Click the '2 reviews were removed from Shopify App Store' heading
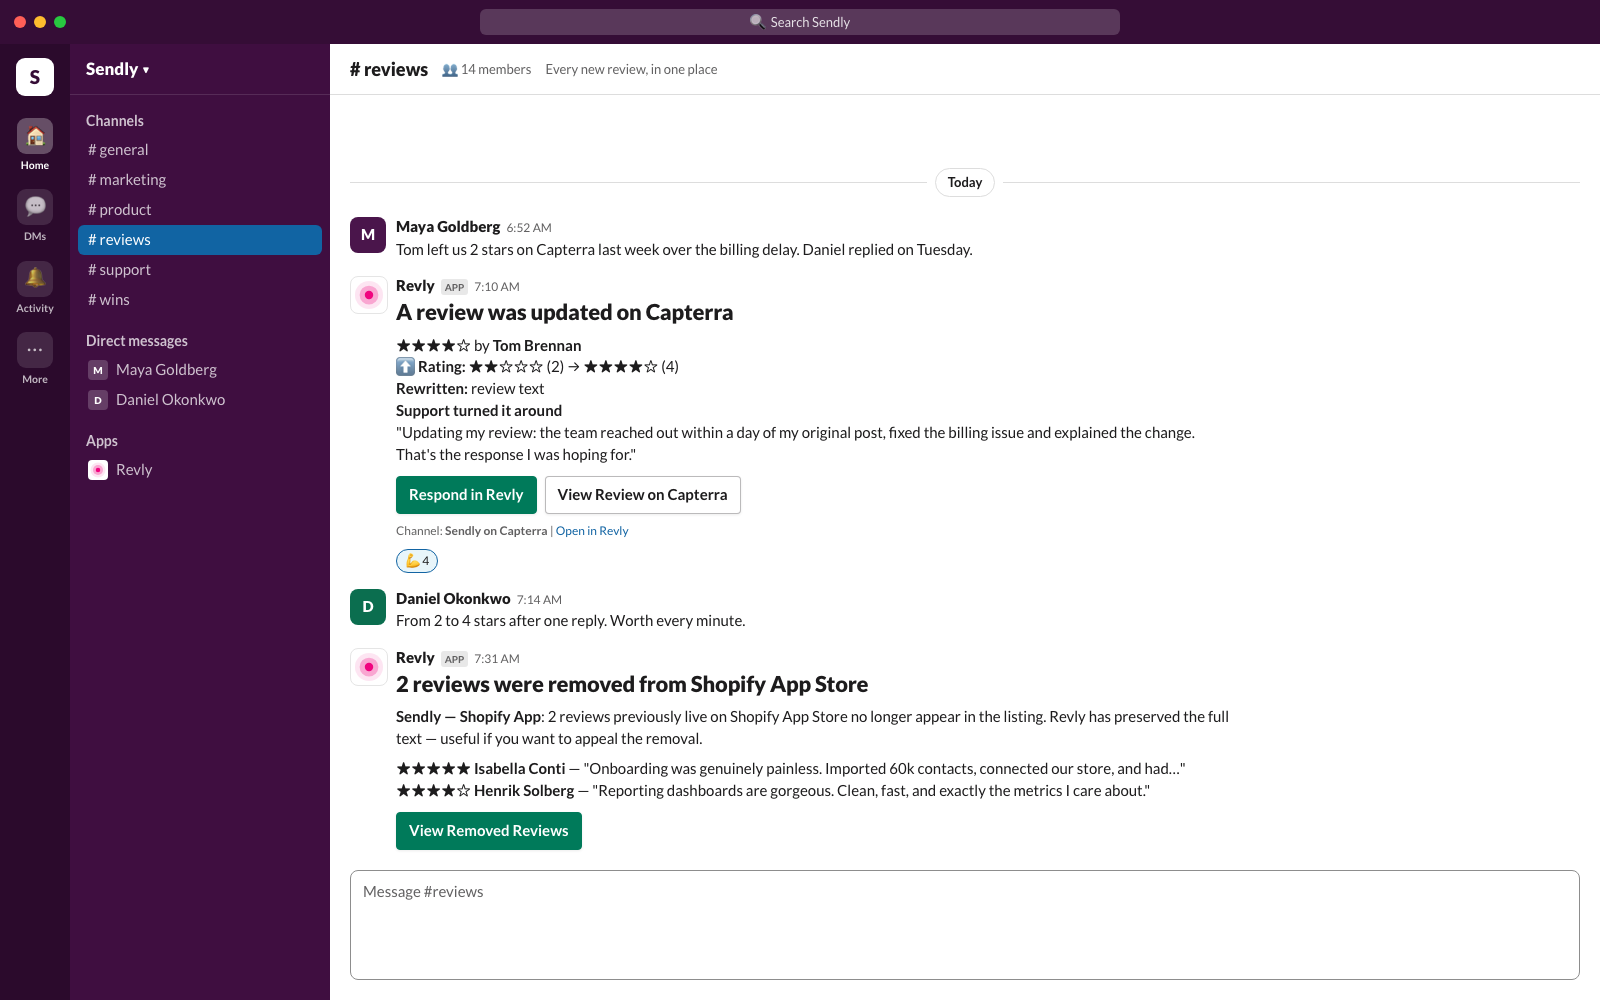This screenshot has height=1000, width=1600. coord(632,685)
